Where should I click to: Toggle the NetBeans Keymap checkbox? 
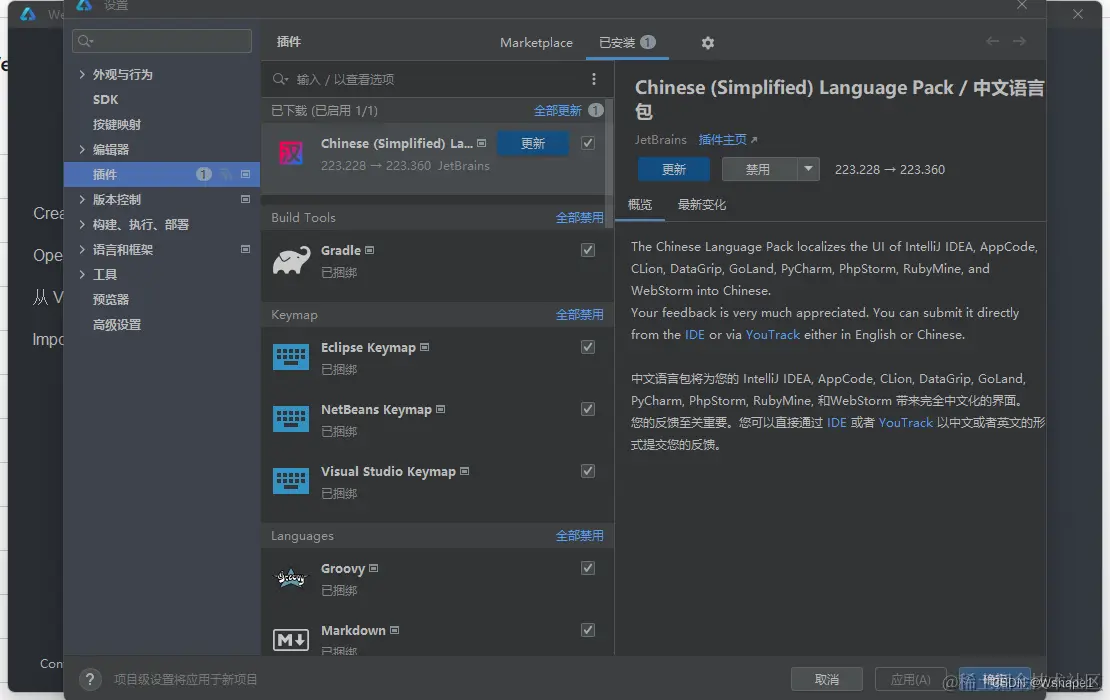point(588,409)
